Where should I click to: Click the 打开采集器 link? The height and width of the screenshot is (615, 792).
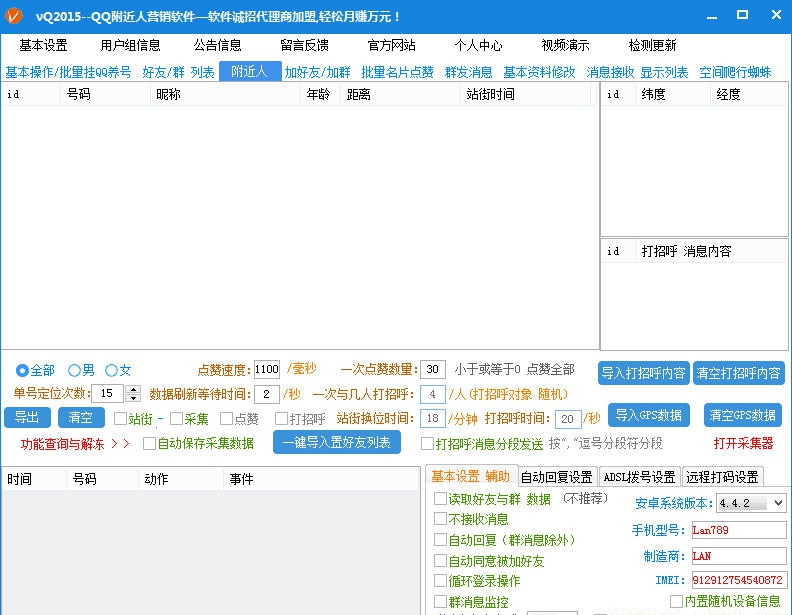[x=743, y=444]
